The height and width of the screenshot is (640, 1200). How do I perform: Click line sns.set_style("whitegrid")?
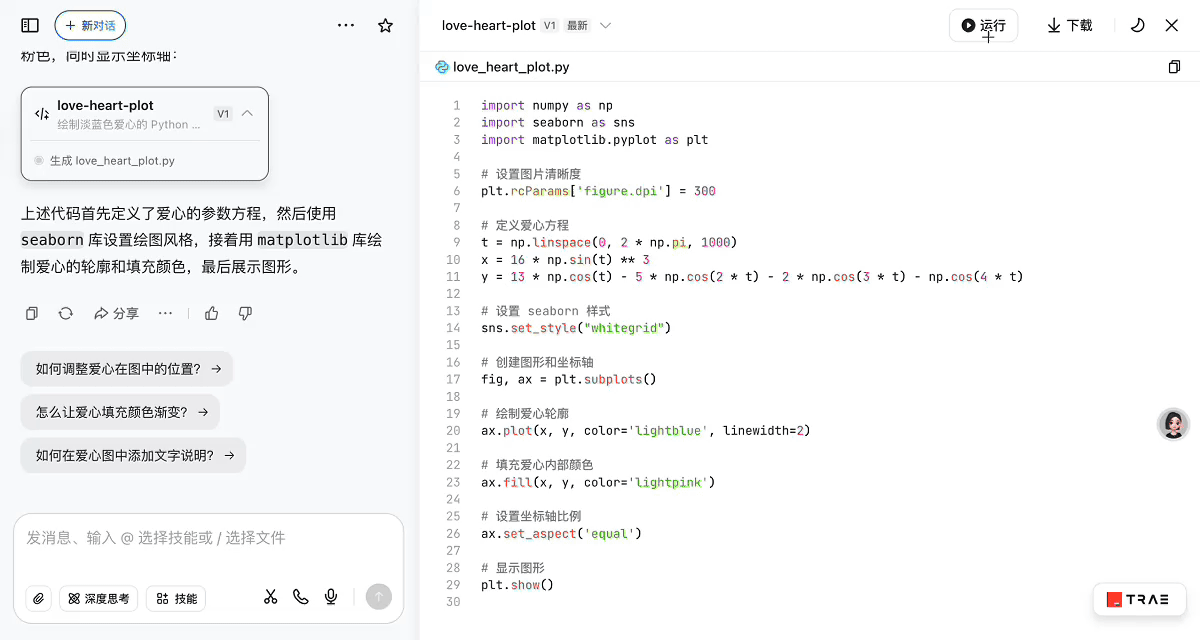(576, 328)
